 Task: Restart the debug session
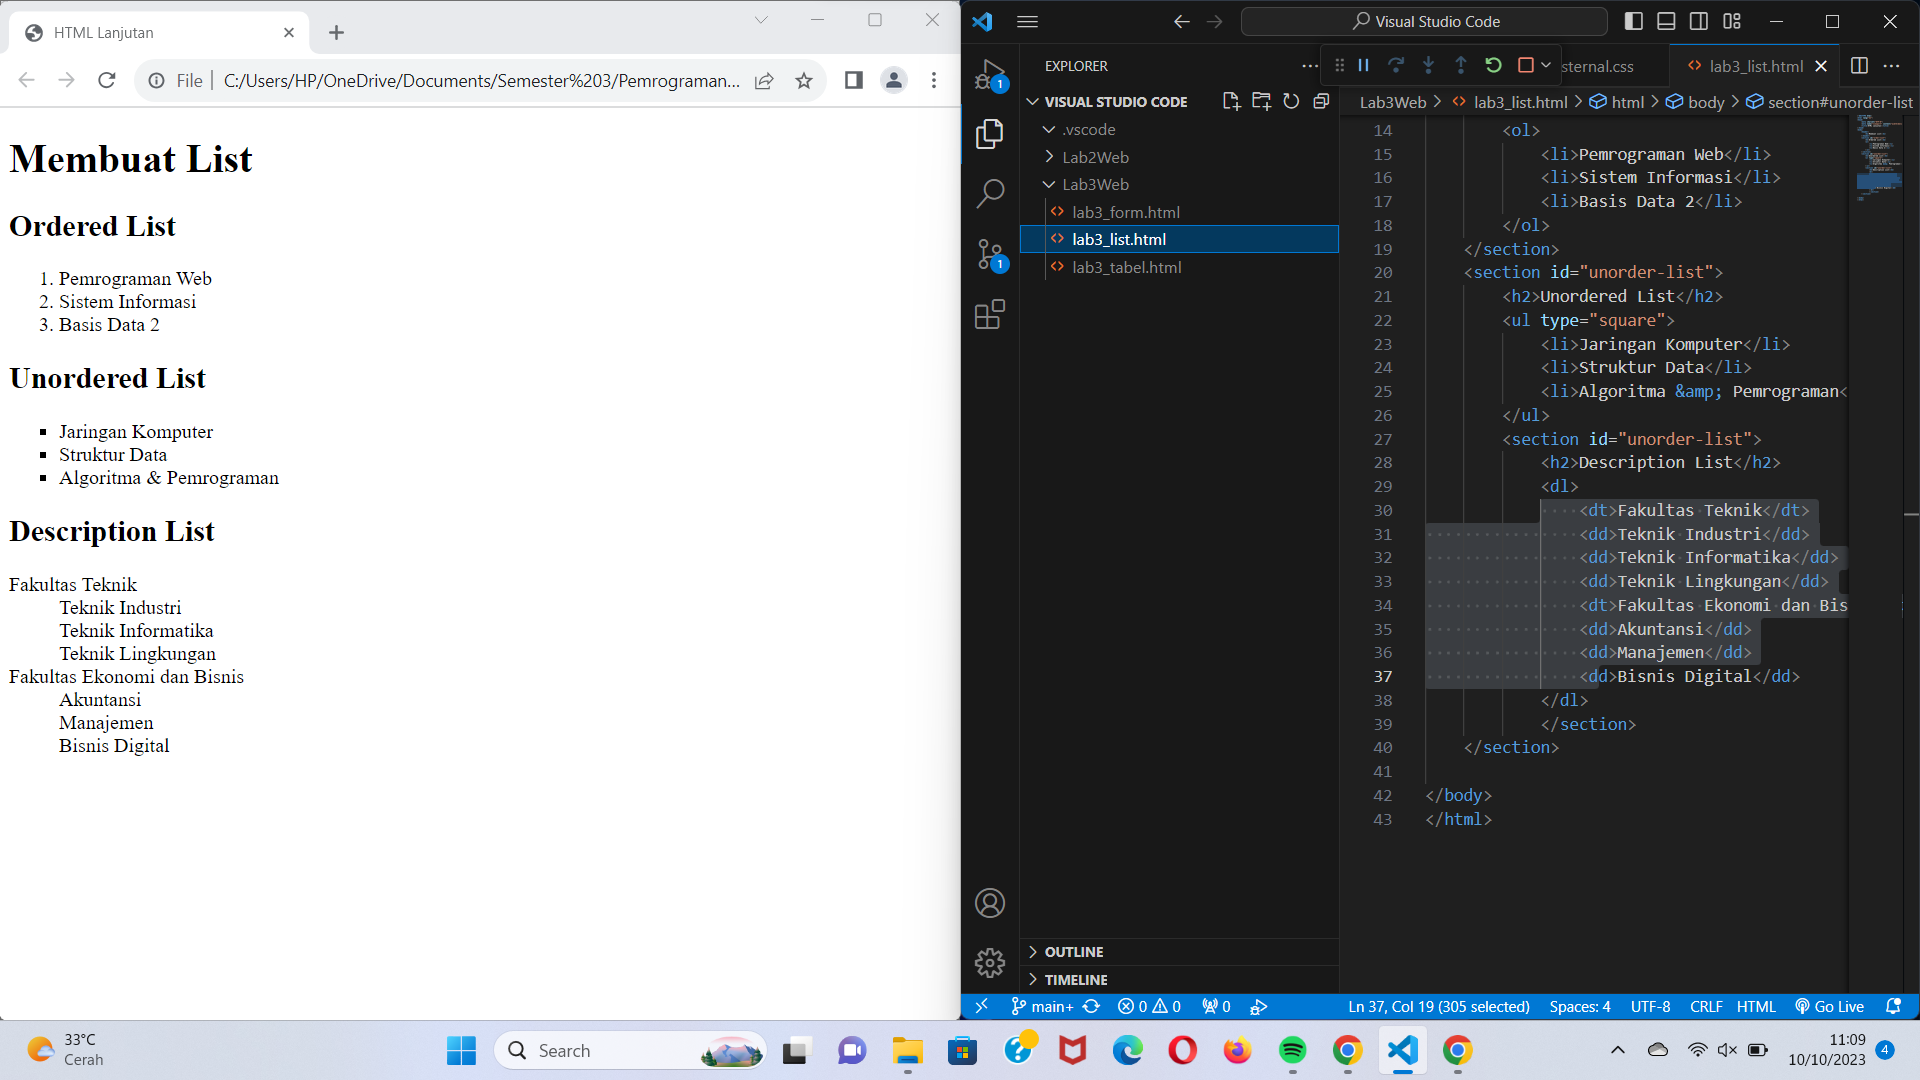point(1493,65)
